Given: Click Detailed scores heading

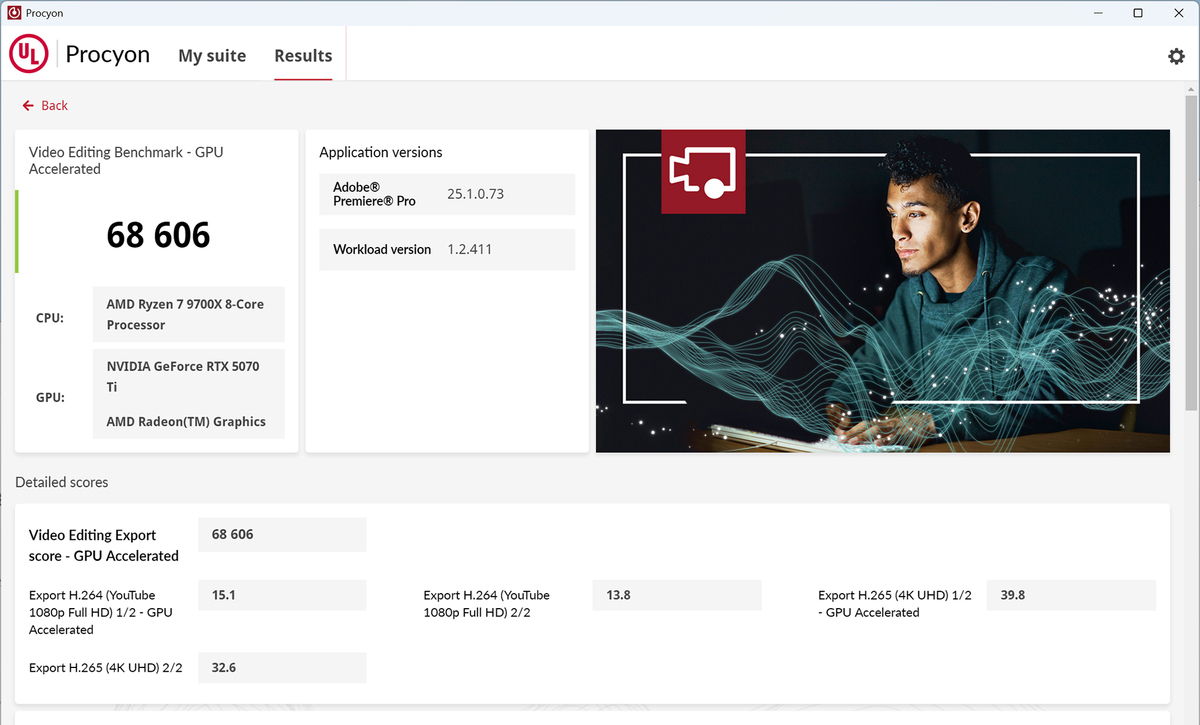Looking at the screenshot, I should point(61,482).
